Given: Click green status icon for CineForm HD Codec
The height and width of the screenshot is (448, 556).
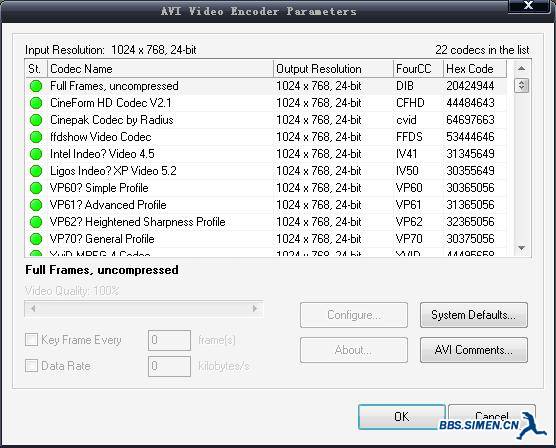Looking at the screenshot, I should 36,103.
